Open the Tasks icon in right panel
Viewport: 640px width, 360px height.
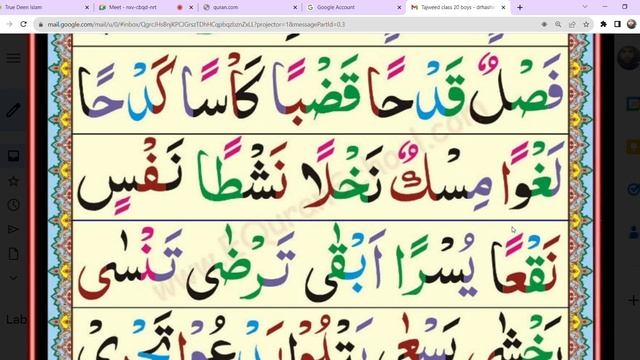click(x=633, y=189)
